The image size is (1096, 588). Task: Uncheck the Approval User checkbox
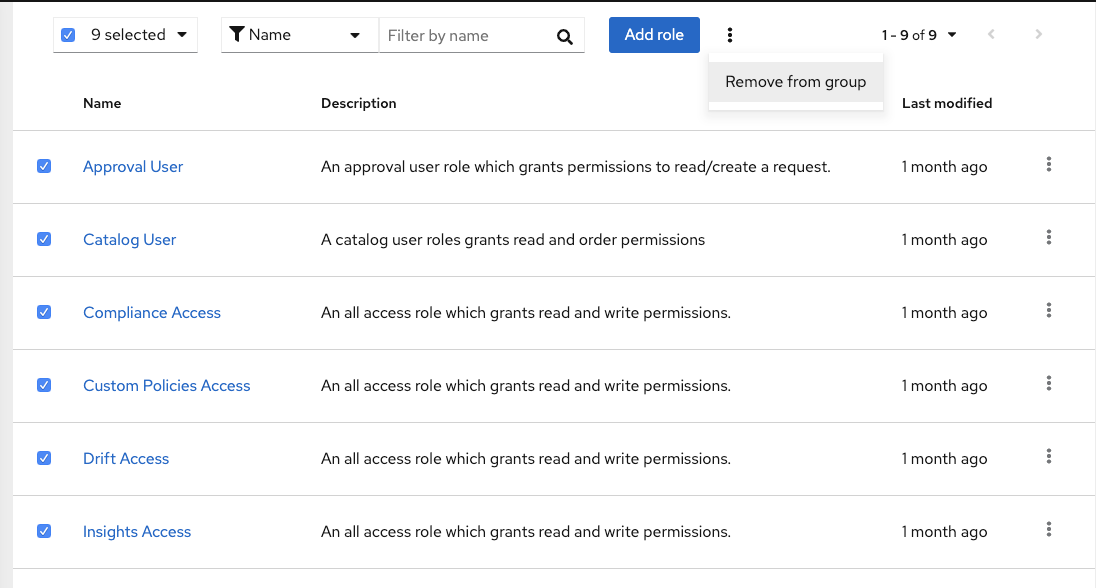coord(44,167)
